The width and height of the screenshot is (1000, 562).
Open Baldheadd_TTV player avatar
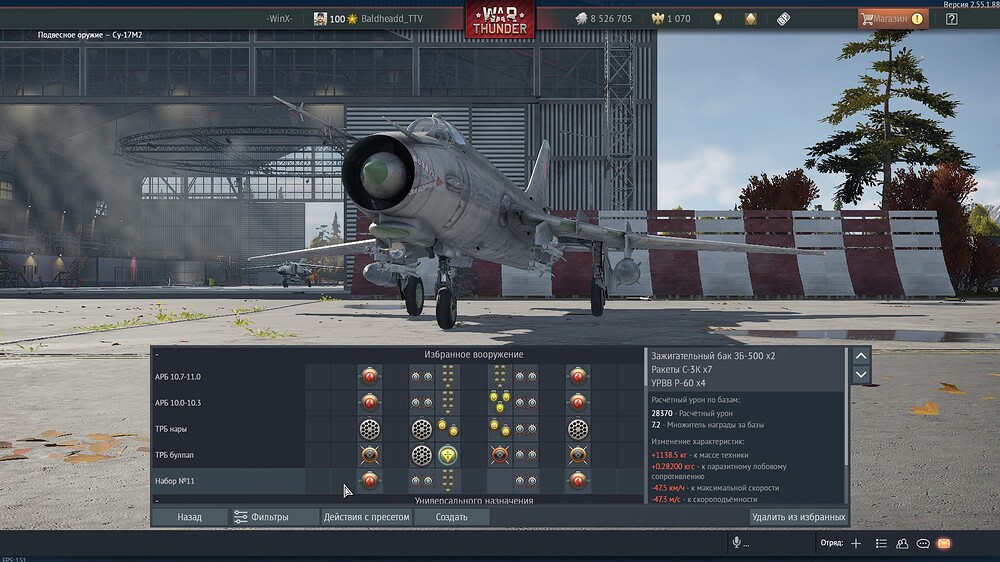320,18
